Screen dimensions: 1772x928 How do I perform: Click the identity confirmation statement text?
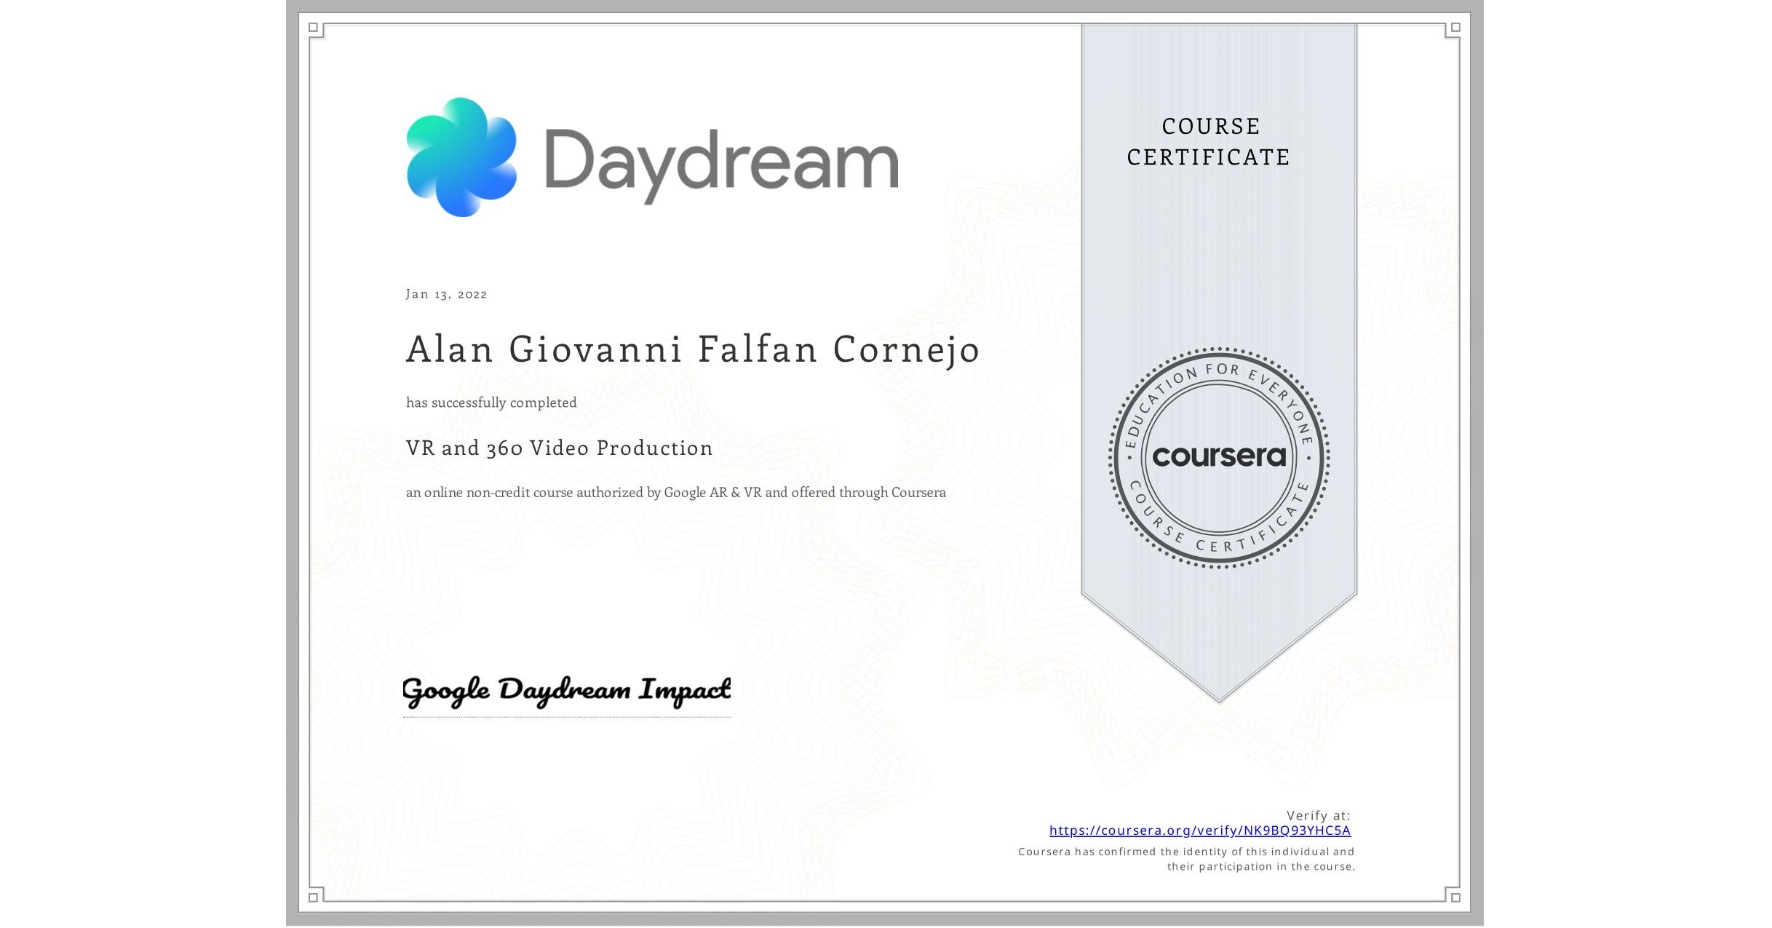coord(1185,858)
